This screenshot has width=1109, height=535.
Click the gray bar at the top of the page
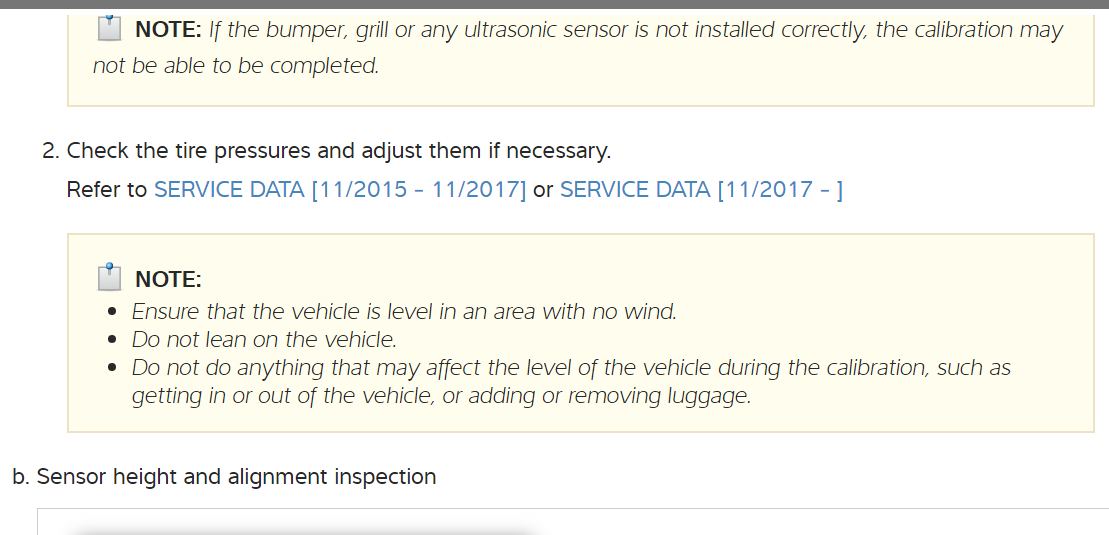pos(554,5)
